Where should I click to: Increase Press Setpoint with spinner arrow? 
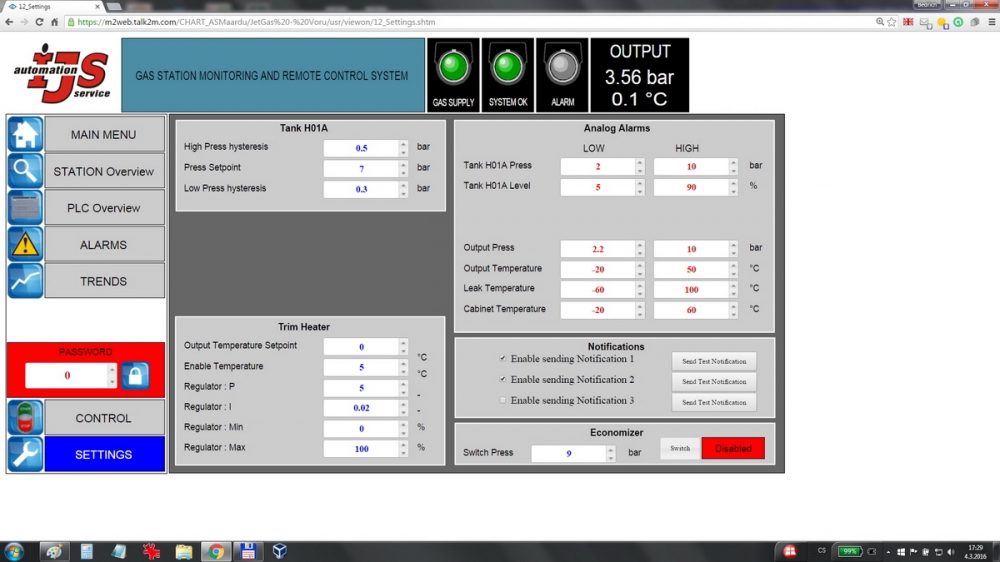point(404,164)
